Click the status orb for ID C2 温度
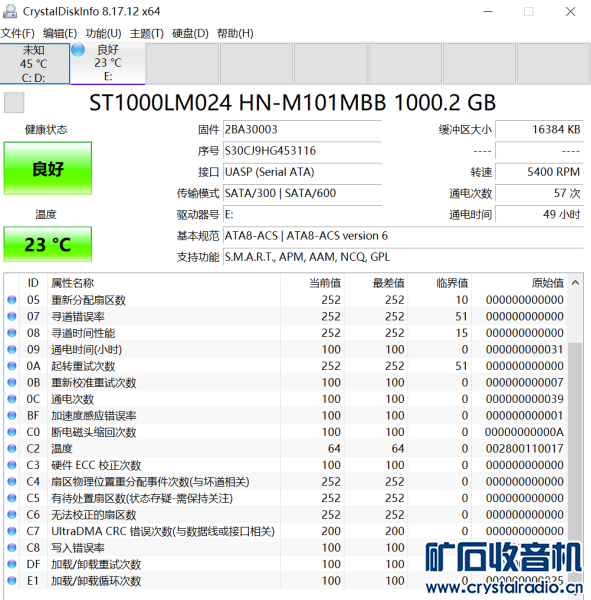 [x=12, y=448]
